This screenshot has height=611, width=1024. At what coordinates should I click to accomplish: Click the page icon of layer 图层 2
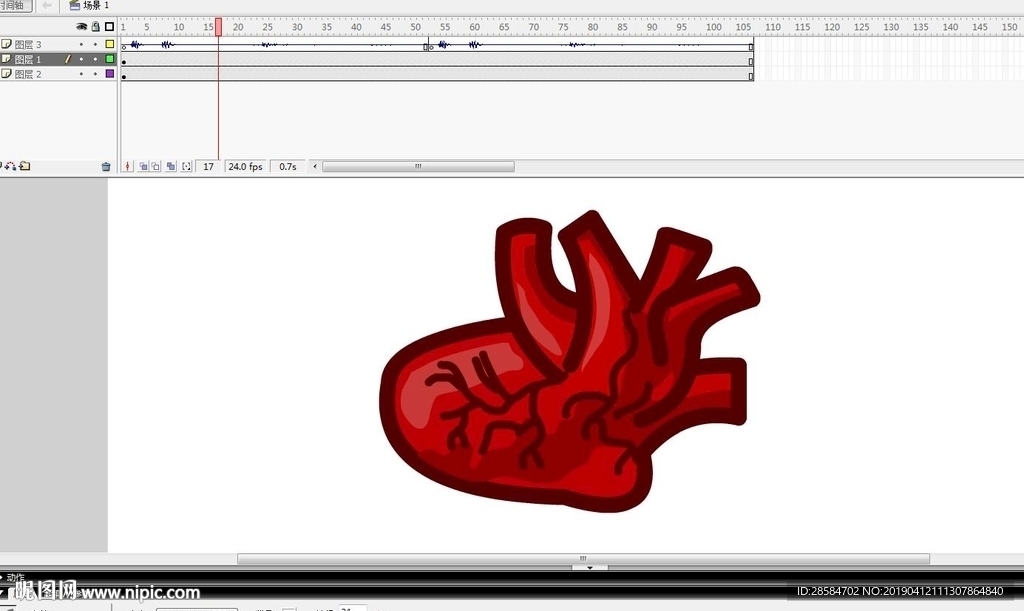point(6,74)
